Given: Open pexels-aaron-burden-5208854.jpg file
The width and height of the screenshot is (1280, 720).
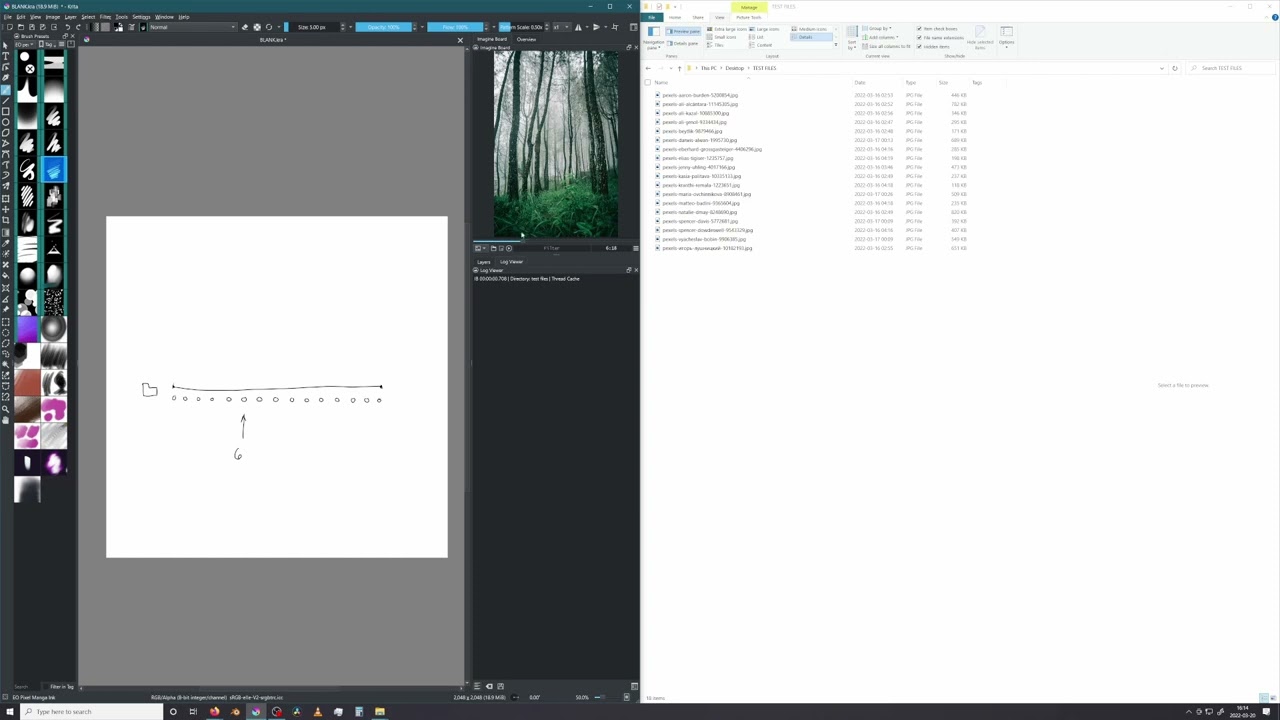Looking at the screenshot, I should (700, 95).
